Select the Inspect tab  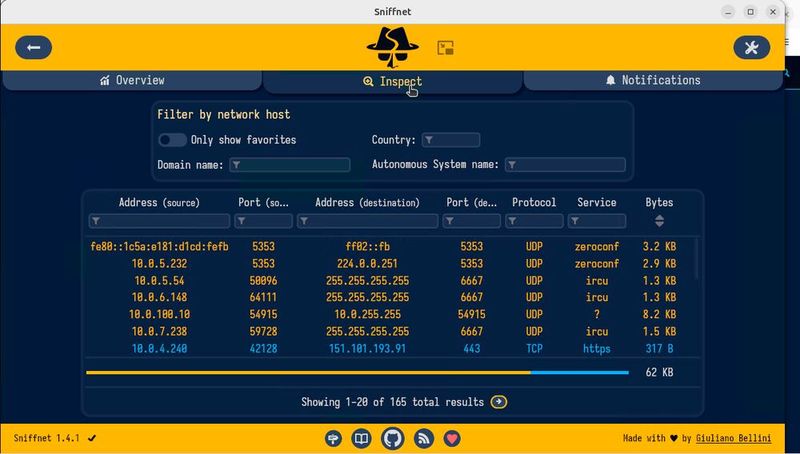point(392,82)
